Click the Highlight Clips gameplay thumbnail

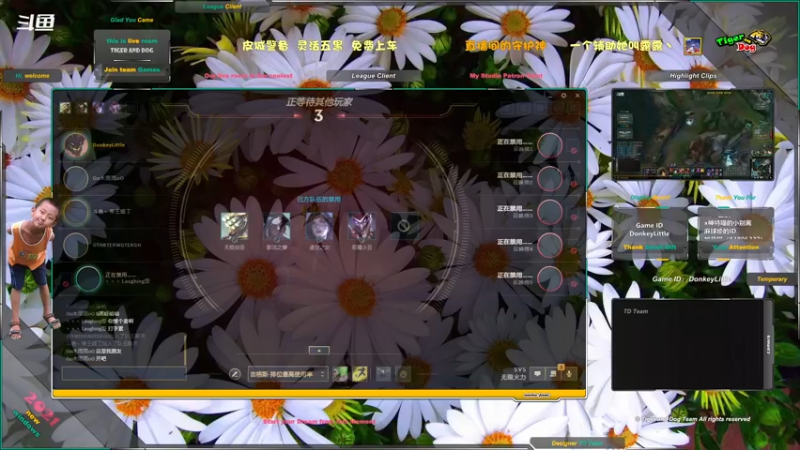693,135
